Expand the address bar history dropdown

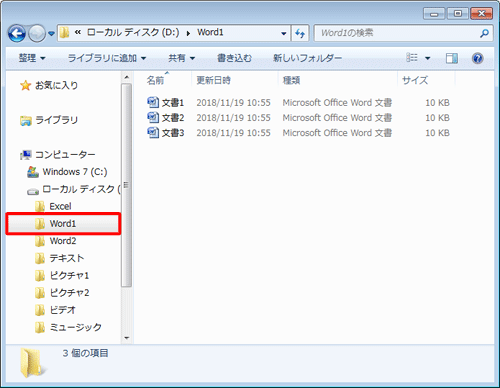pos(284,33)
